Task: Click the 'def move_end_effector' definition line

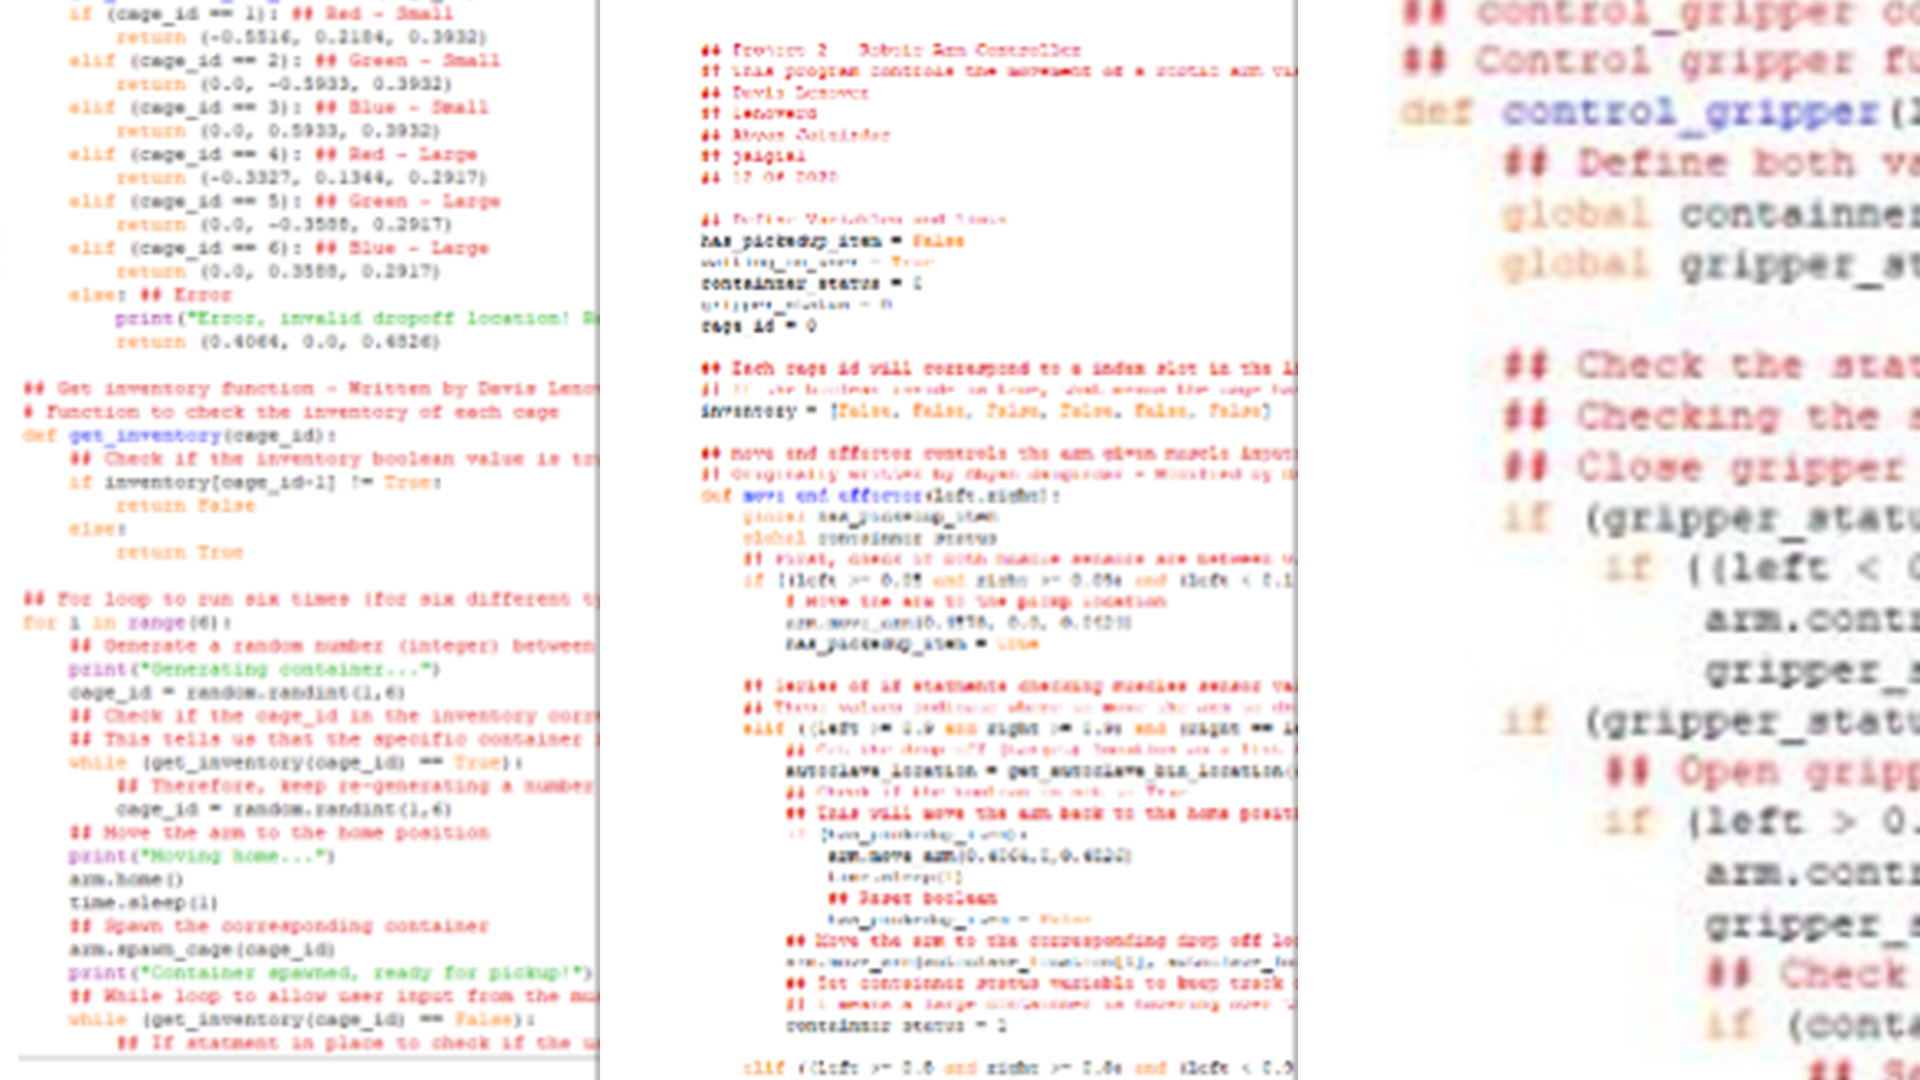Action: click(880, 496)
